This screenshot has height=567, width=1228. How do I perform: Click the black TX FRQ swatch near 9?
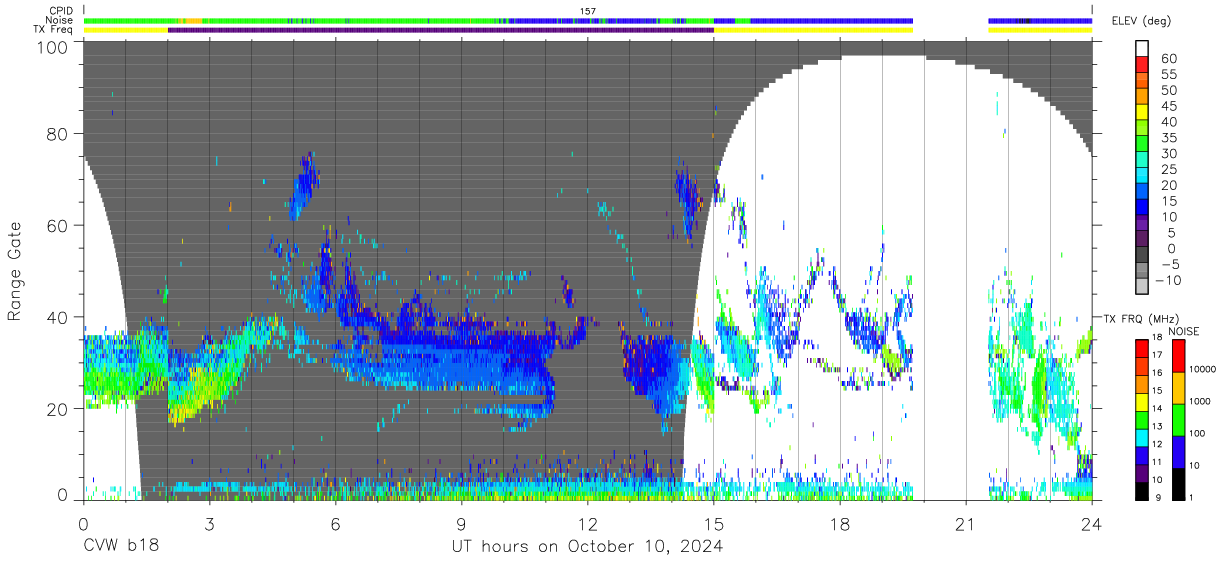coord(1142,490)
